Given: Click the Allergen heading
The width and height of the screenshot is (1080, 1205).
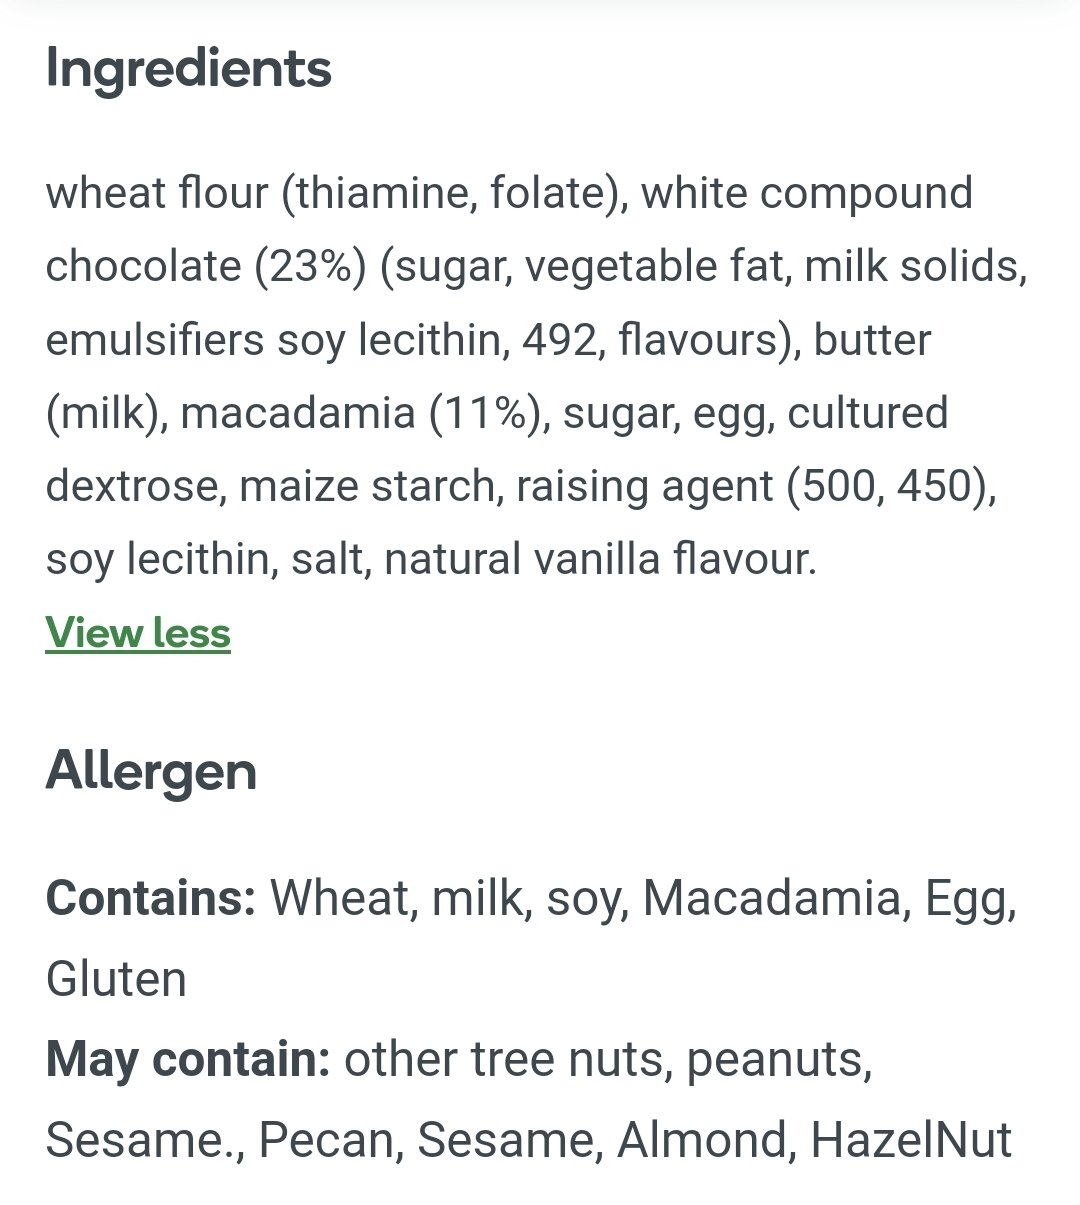Looking at the screenshot, I should pyautogui.click(x=151, y=772).
